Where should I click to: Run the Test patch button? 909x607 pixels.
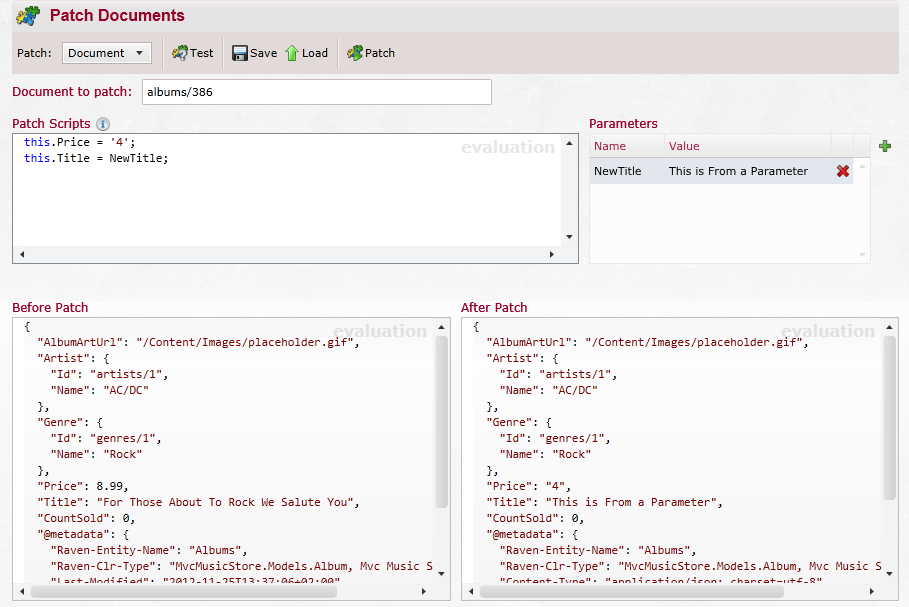(x=193, y=53)
